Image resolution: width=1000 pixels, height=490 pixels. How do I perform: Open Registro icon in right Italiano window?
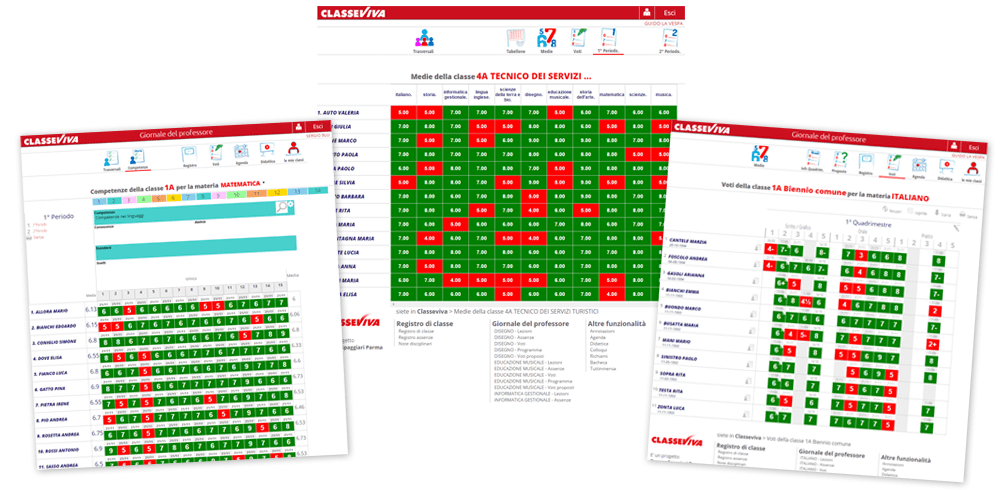click(x=865, y=163)
